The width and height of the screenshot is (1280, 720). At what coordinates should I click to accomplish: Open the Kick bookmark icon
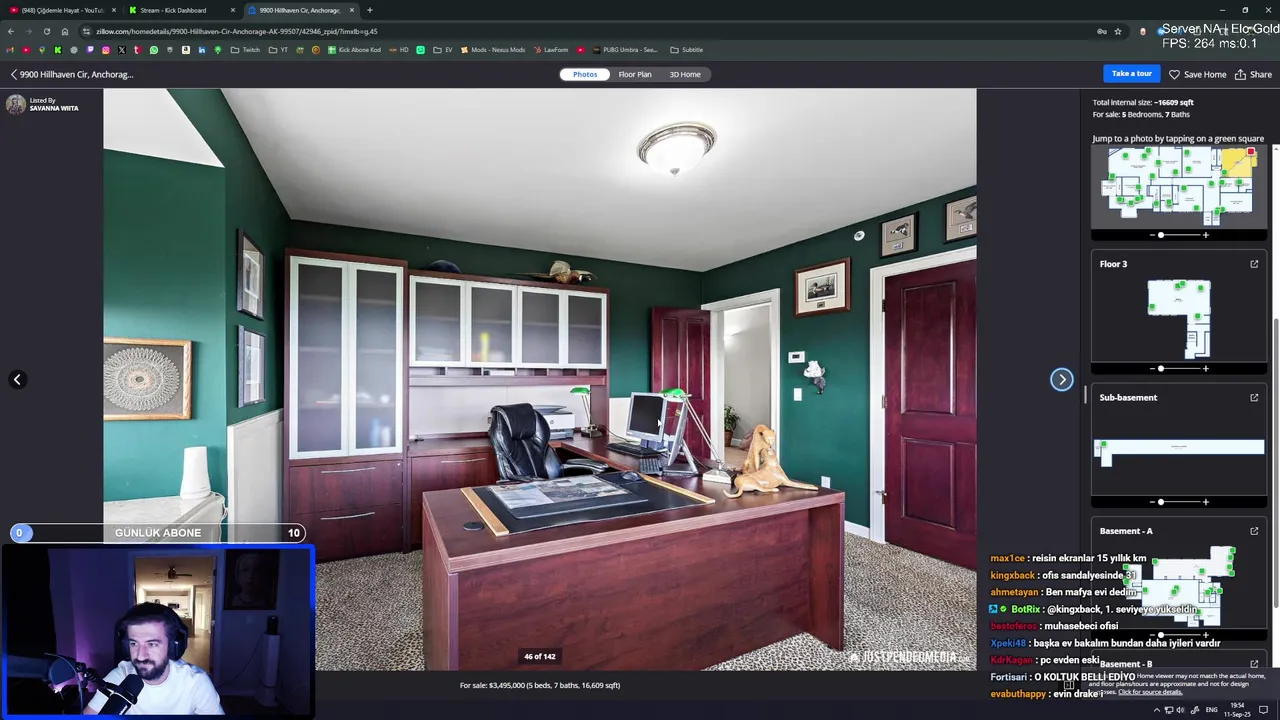pyautogui.click(x=58, y=50)
